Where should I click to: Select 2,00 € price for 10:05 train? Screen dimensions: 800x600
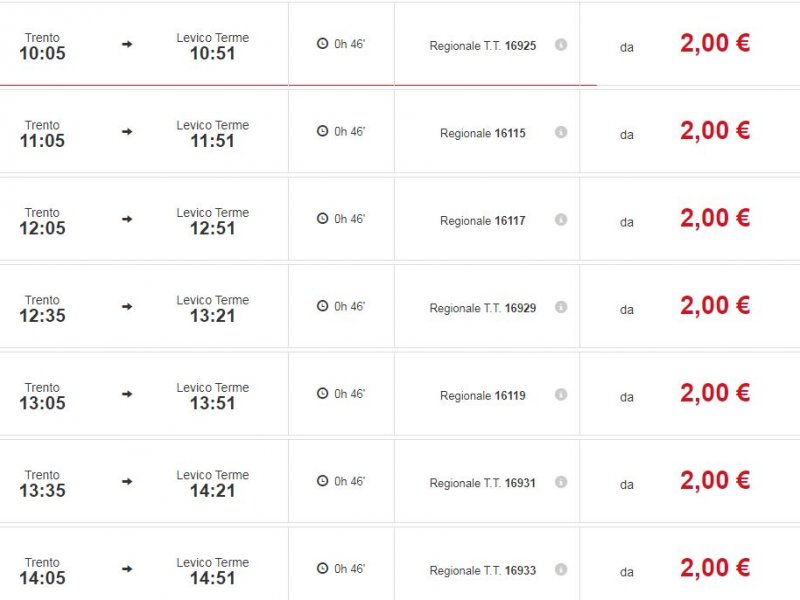tap(715, 43)
